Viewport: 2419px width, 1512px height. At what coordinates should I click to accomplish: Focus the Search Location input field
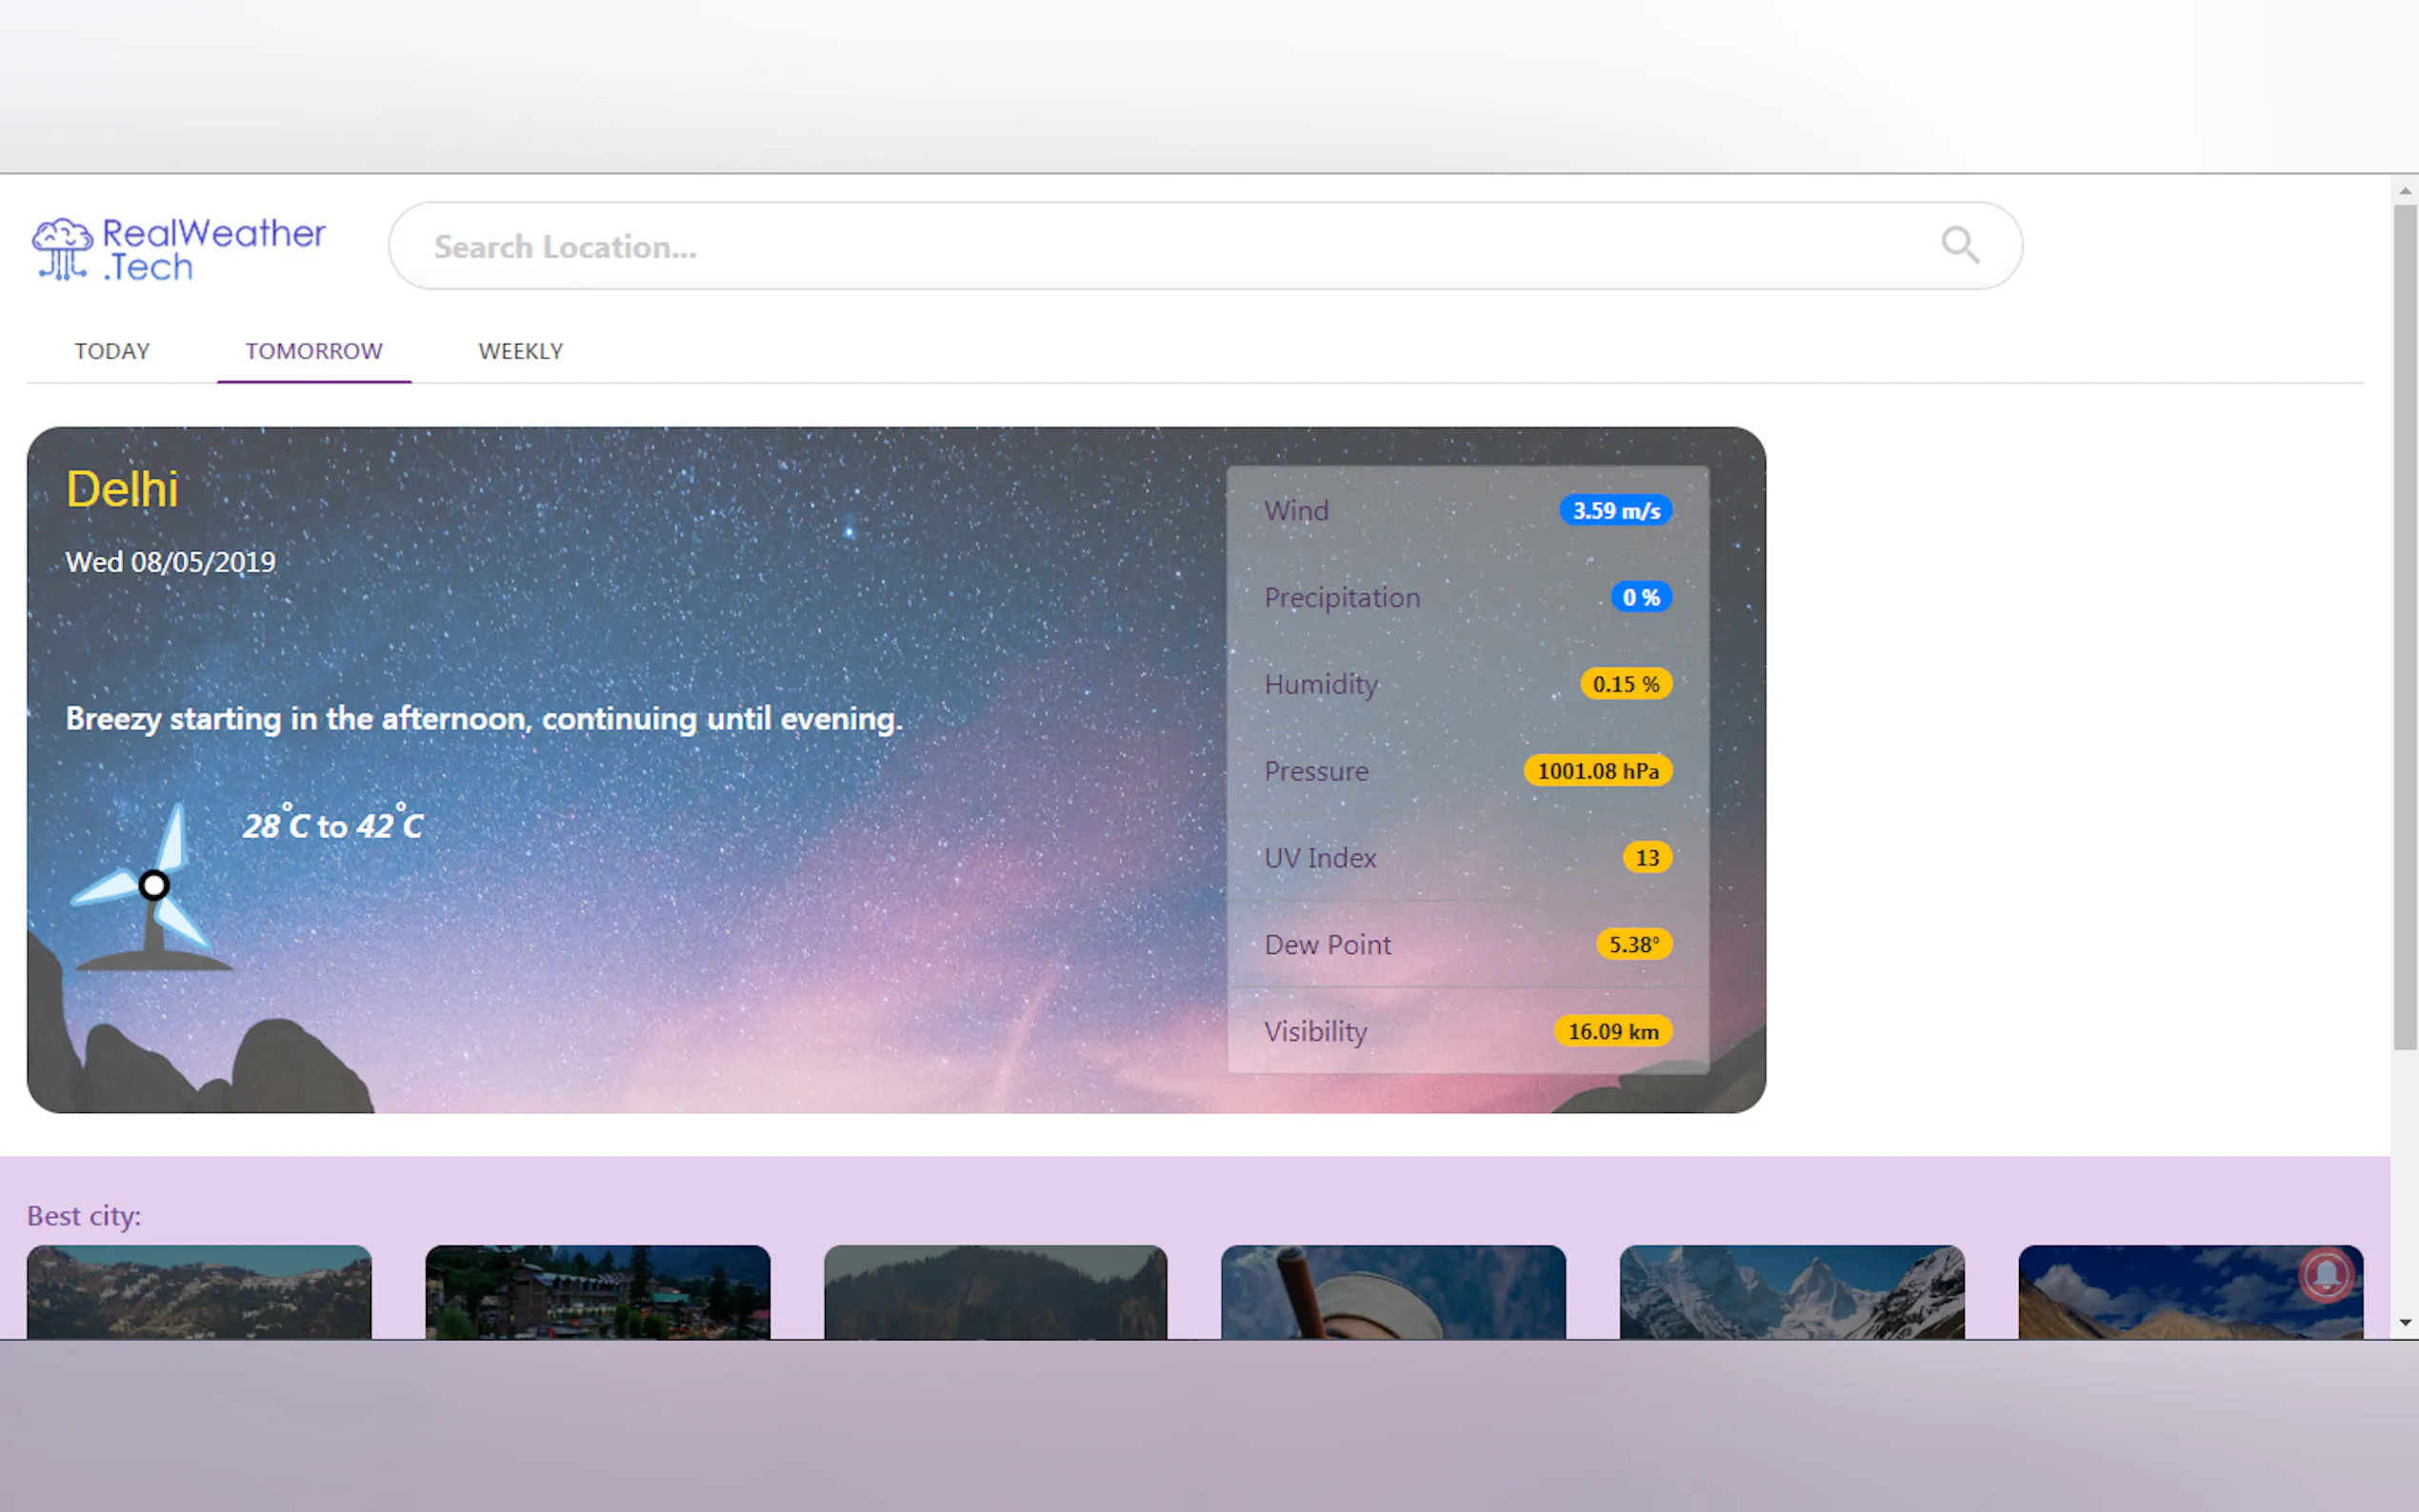tap(1150, 247)
